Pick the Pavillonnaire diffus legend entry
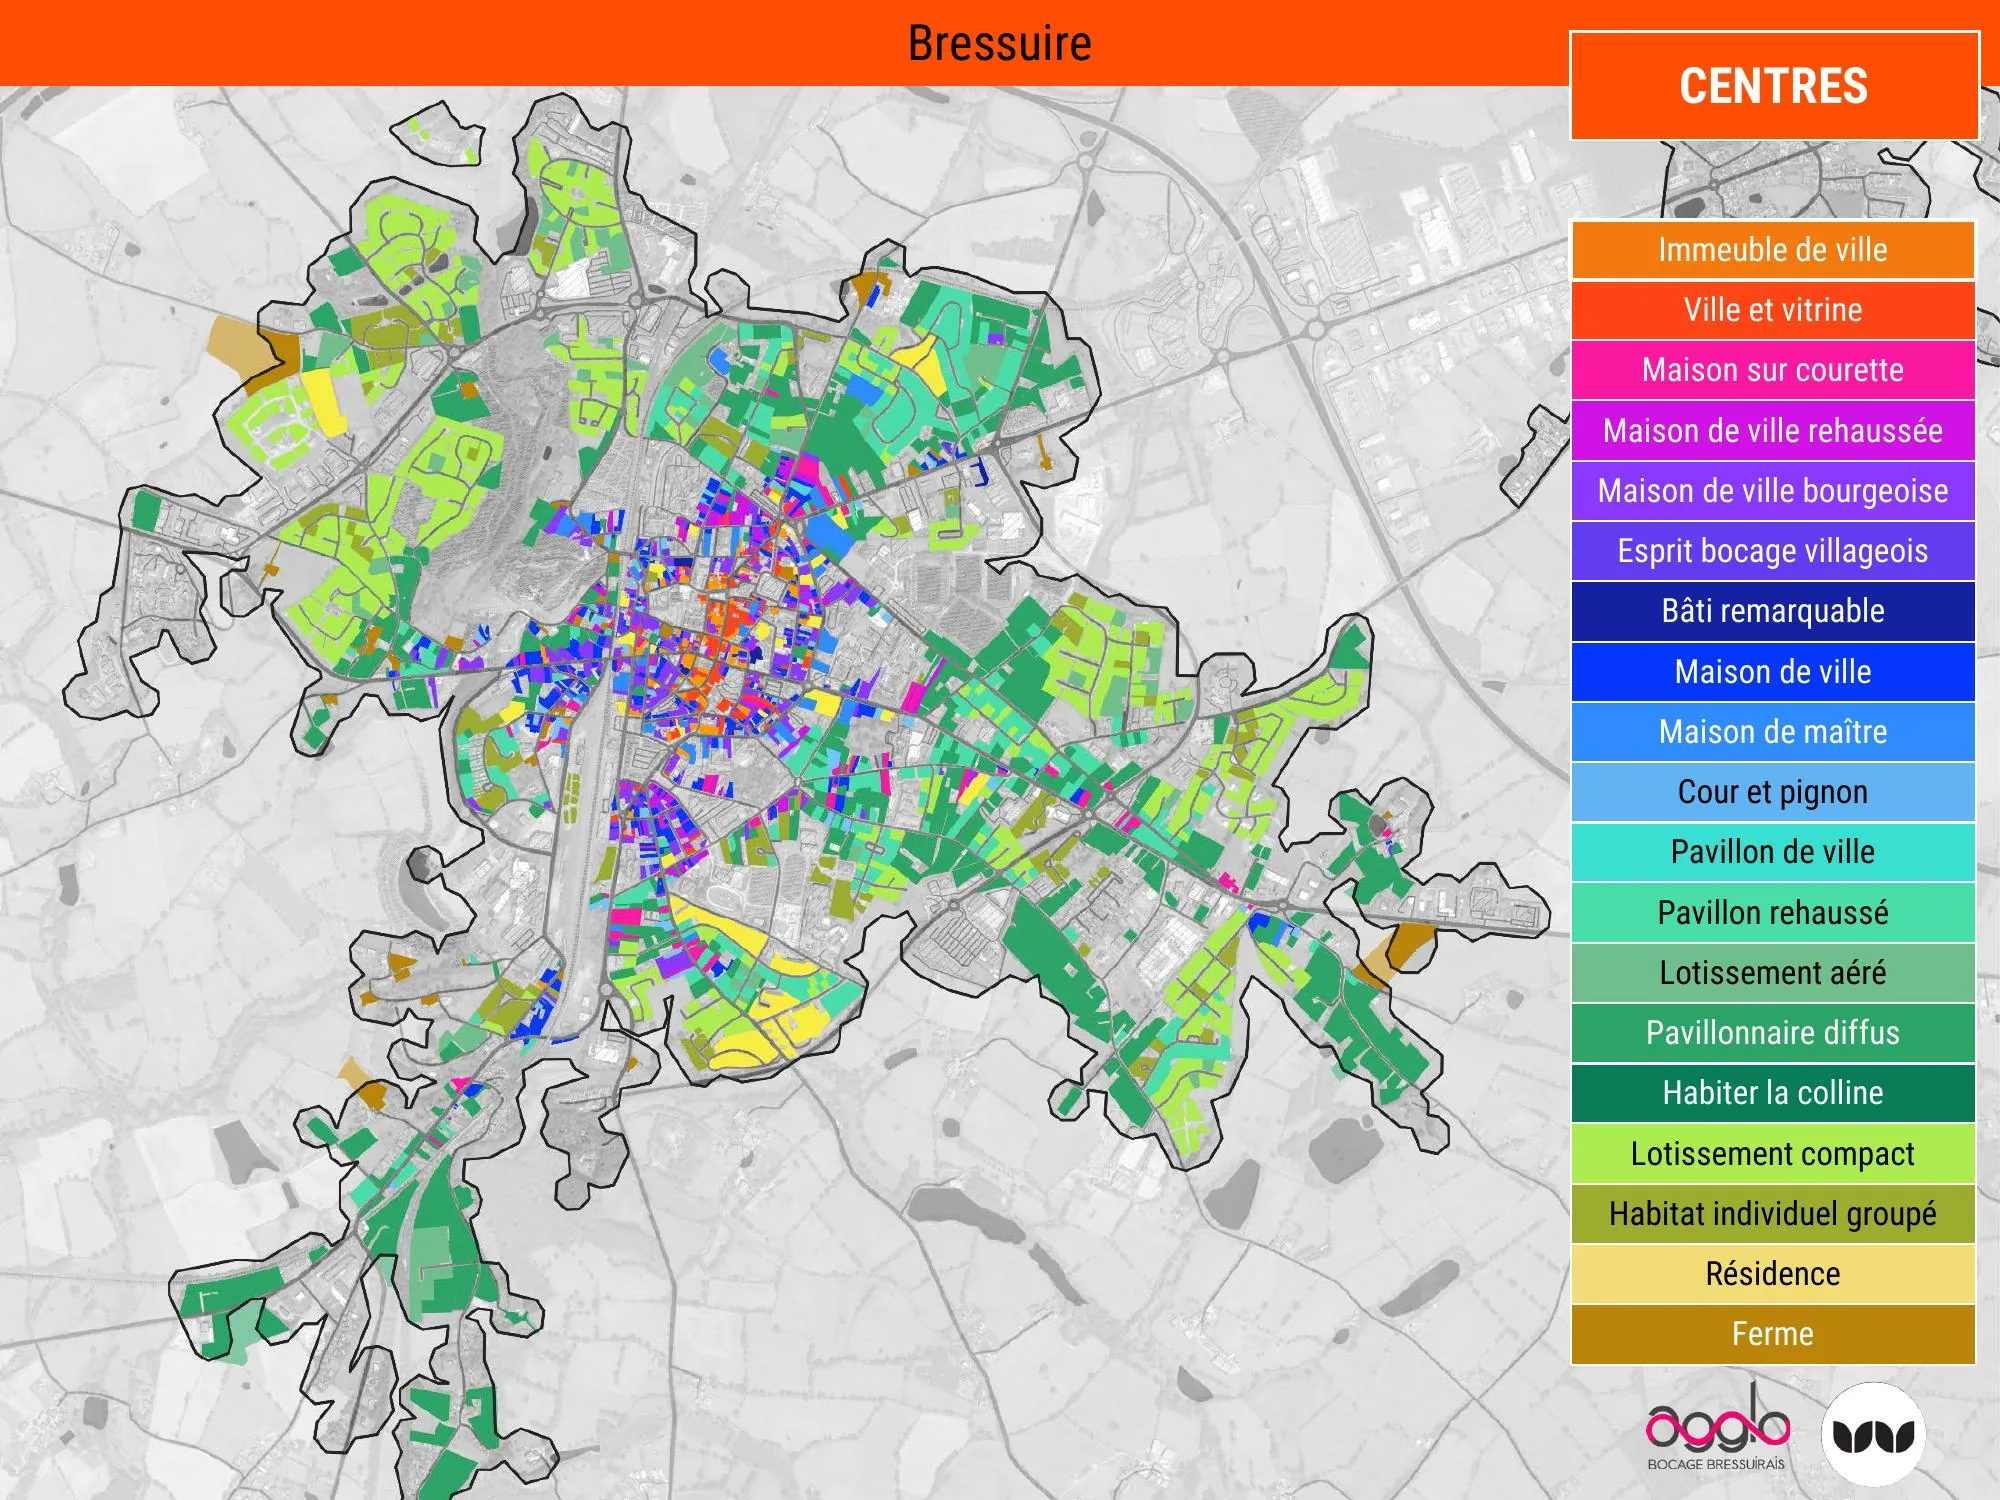The height and width of the screenshot is (1500, 2000). [x=1773, y=1033]
